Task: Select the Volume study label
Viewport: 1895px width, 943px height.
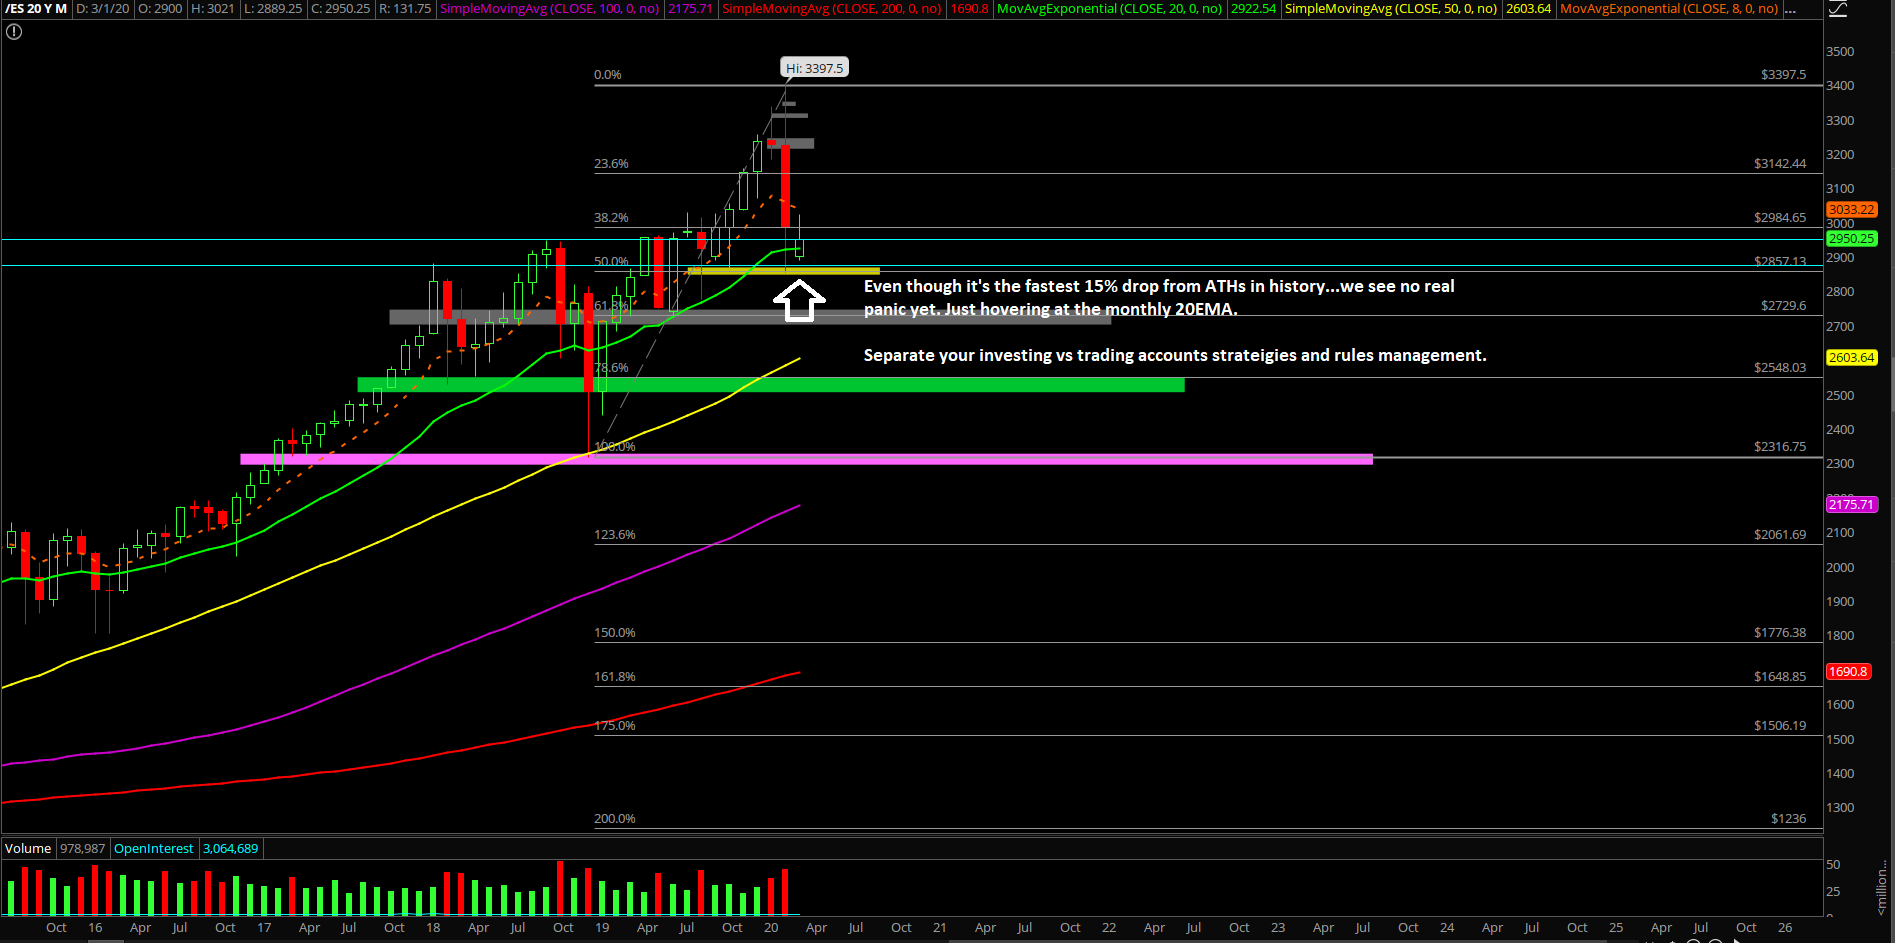Action: point(28,849)
